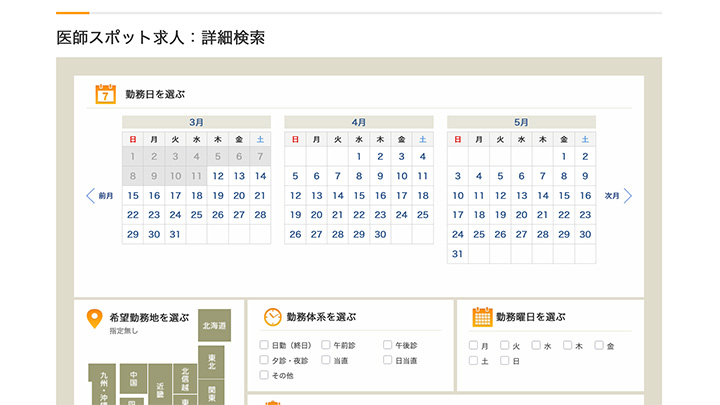Screen dimensions: 720x405
Task: Advance to next month with 次月 arrow
Action: (x=628, y=196)
